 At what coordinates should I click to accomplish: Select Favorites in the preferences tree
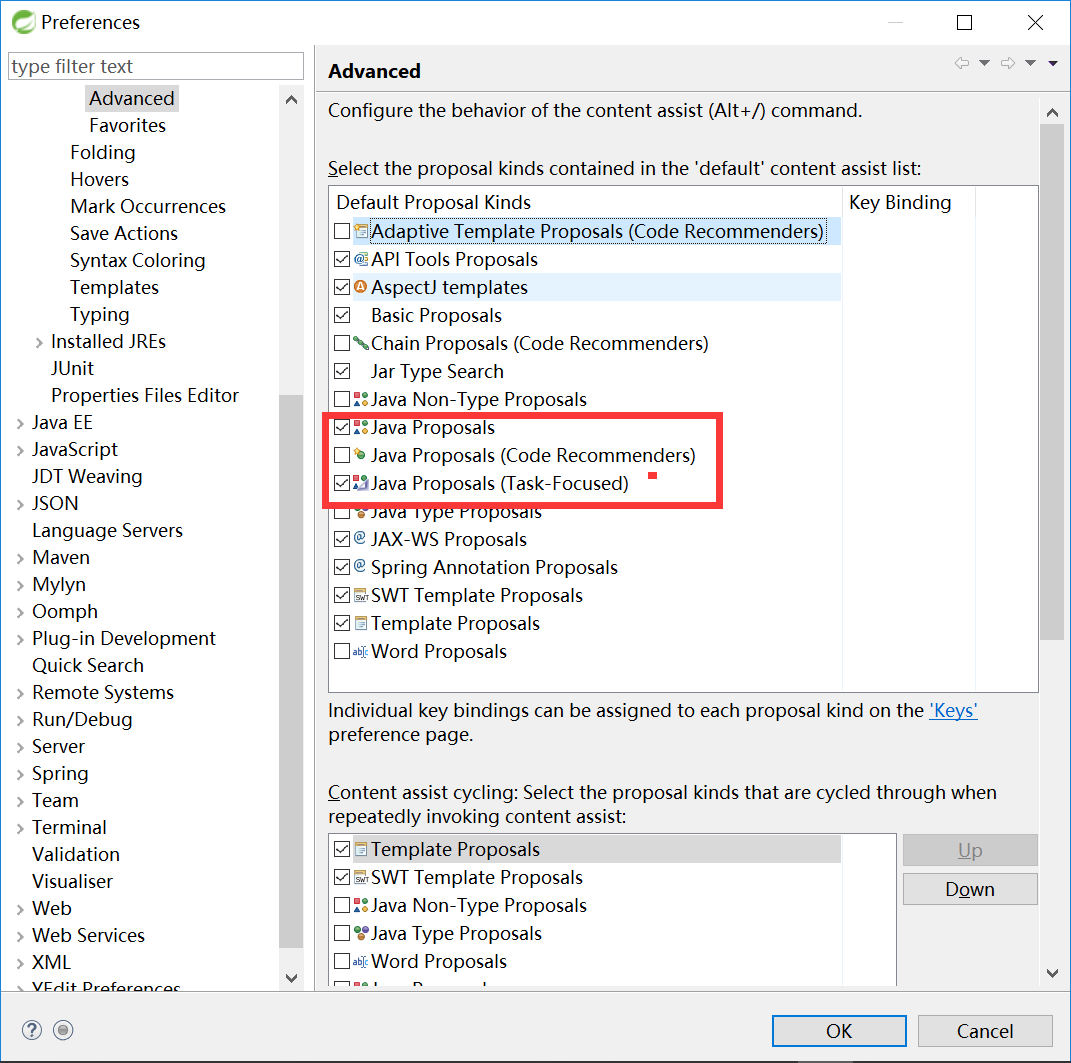(128, 125)
